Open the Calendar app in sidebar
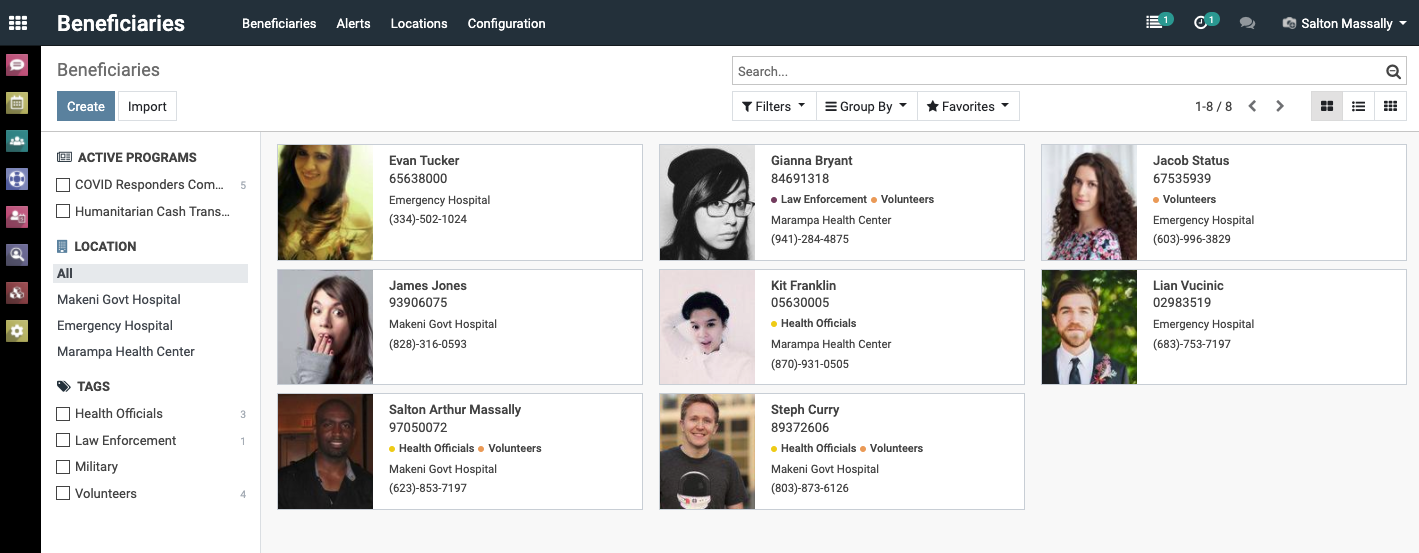1419x553 pixels. point(17,103)
